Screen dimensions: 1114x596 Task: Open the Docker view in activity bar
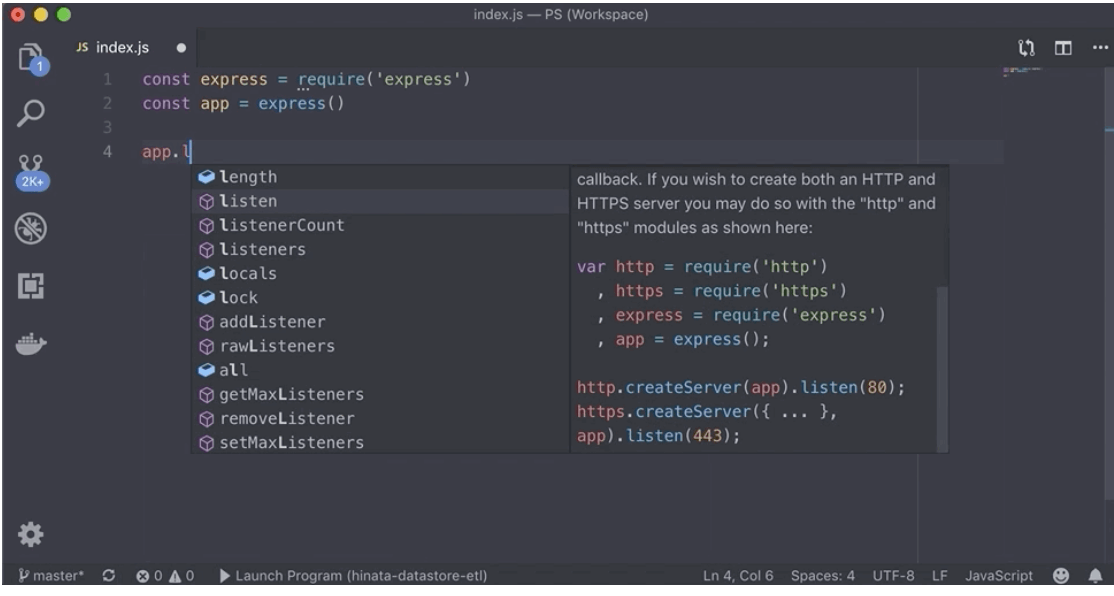coord(31,344)
